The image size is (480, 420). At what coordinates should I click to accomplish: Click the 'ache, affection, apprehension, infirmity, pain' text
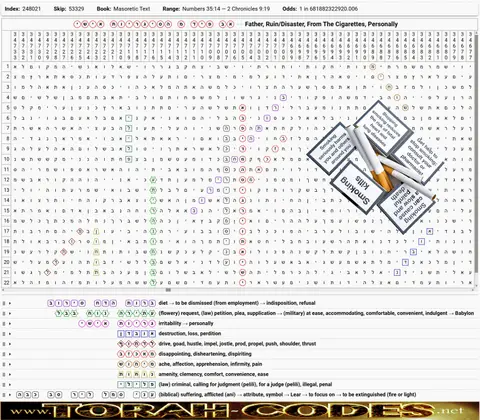tap(210, 364)
